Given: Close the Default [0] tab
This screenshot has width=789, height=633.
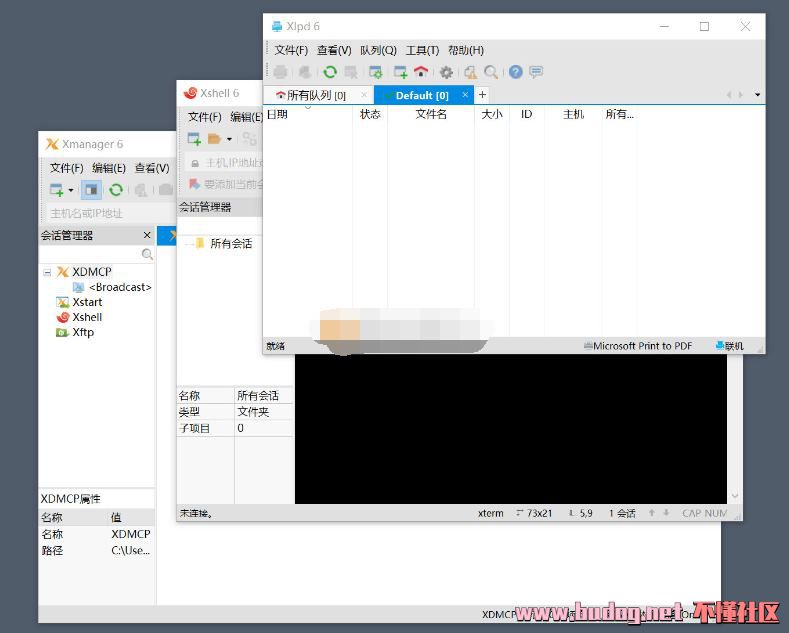Looking at the screenshot, I should pos(465,95).
